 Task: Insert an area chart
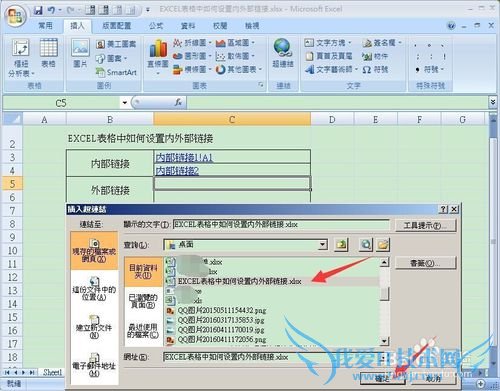pyautogui.click(x=235, y=43)
